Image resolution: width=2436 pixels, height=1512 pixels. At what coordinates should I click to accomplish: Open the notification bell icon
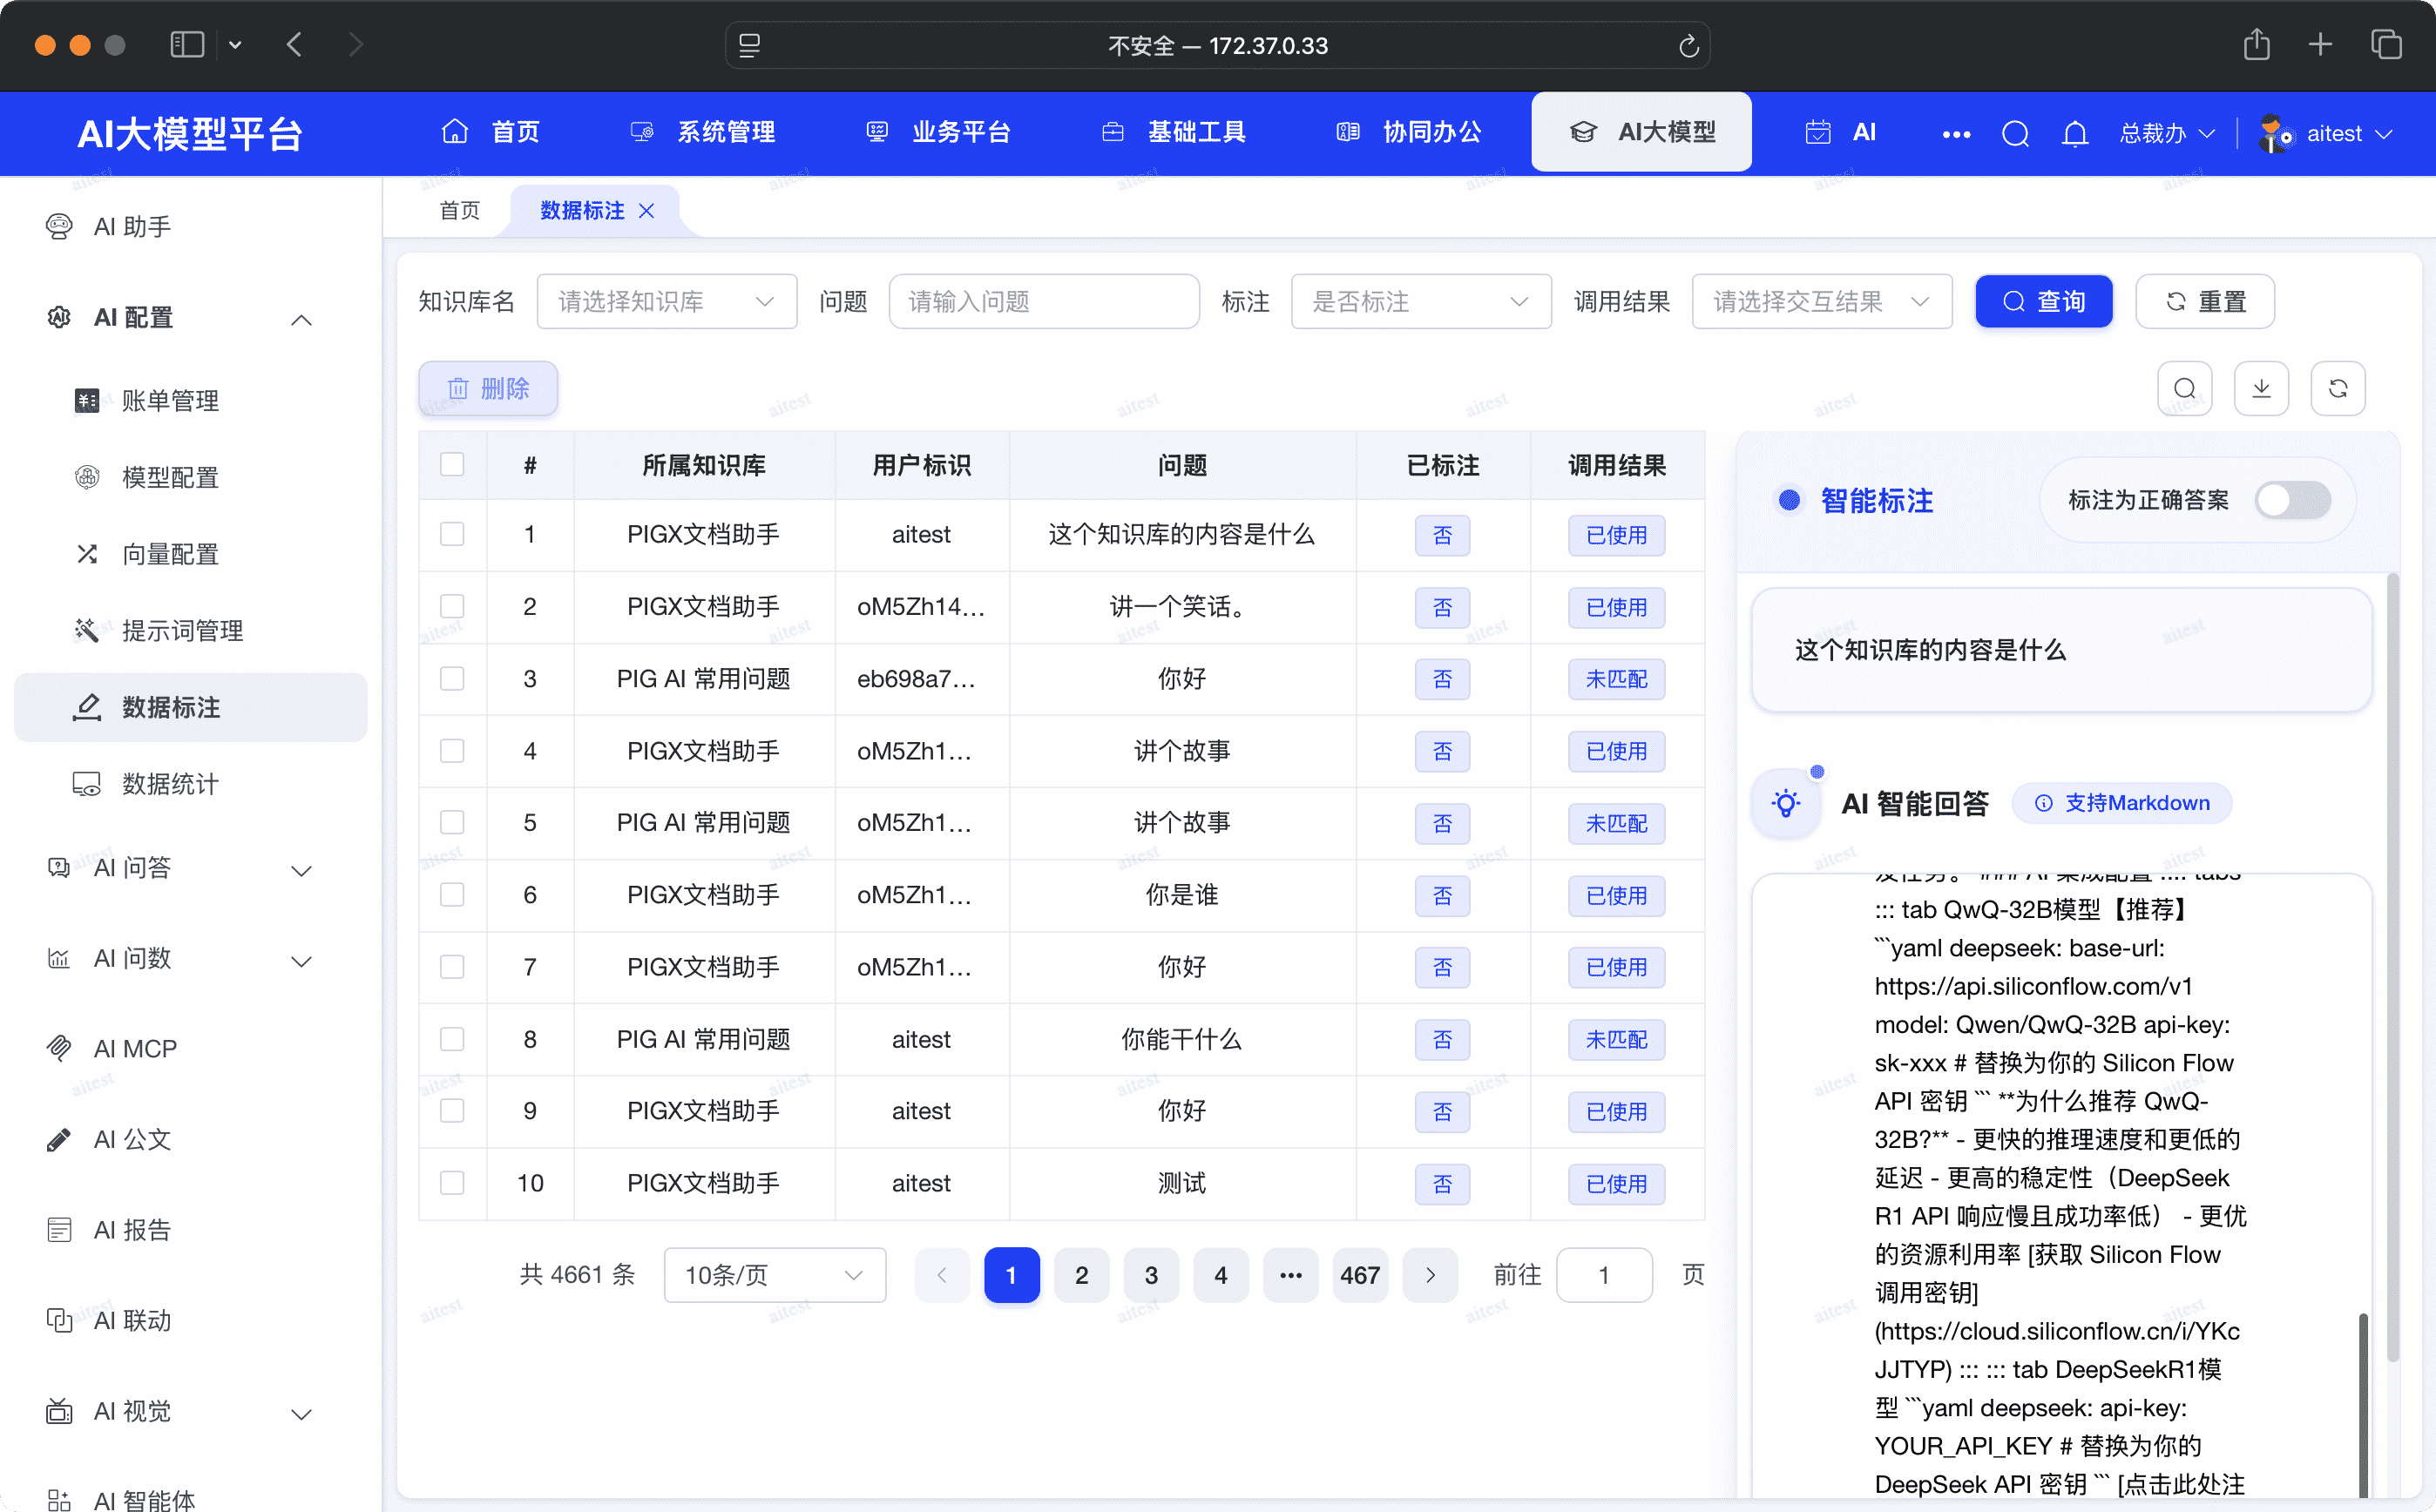[x=2075, y=133]
